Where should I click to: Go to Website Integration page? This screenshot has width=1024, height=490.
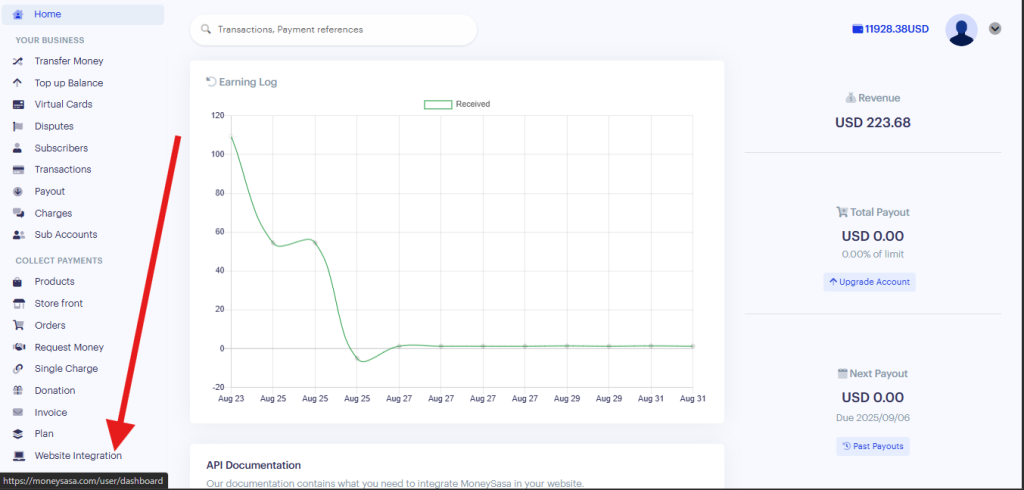pos(78,456)
